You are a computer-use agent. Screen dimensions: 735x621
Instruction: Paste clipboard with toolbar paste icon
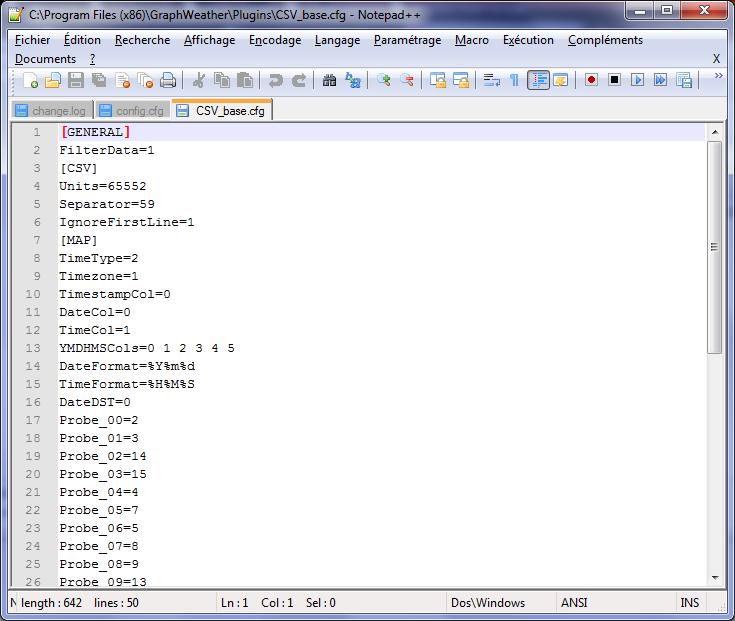[x=245, y=80]
